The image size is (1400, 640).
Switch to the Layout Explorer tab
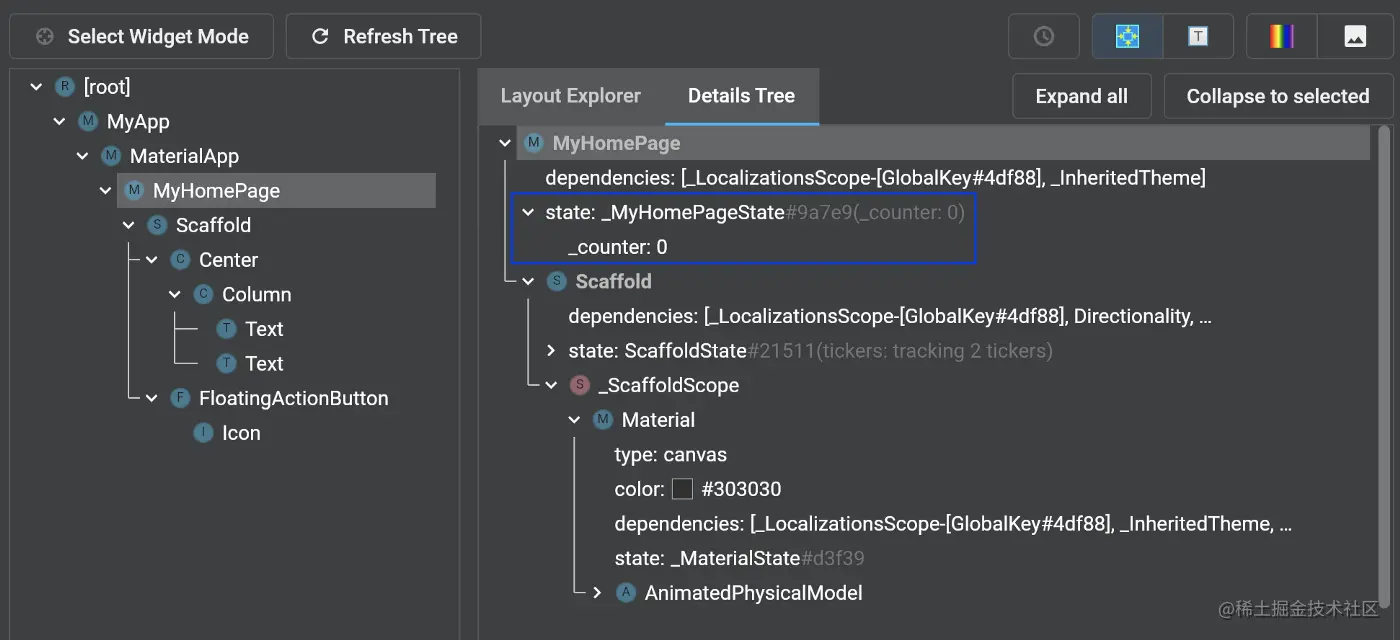tap(570, 96)
